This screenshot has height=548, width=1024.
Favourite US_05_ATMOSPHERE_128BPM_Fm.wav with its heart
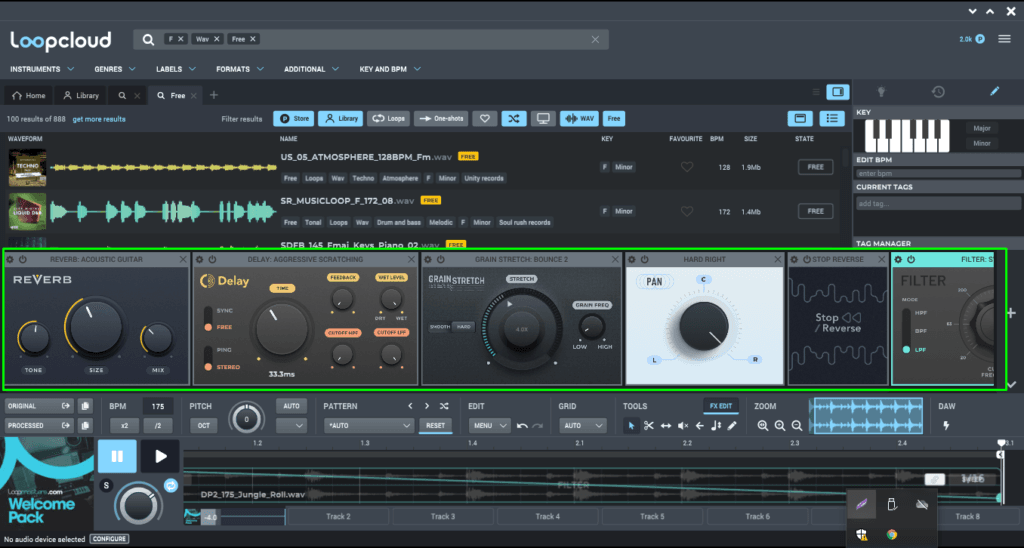686,167
